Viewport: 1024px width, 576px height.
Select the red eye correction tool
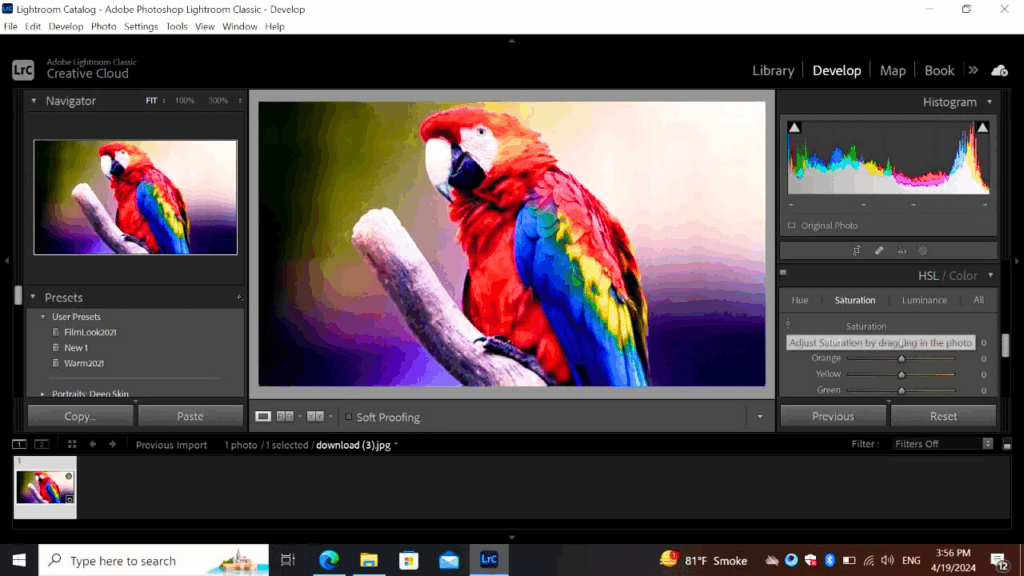pos(902,251)
